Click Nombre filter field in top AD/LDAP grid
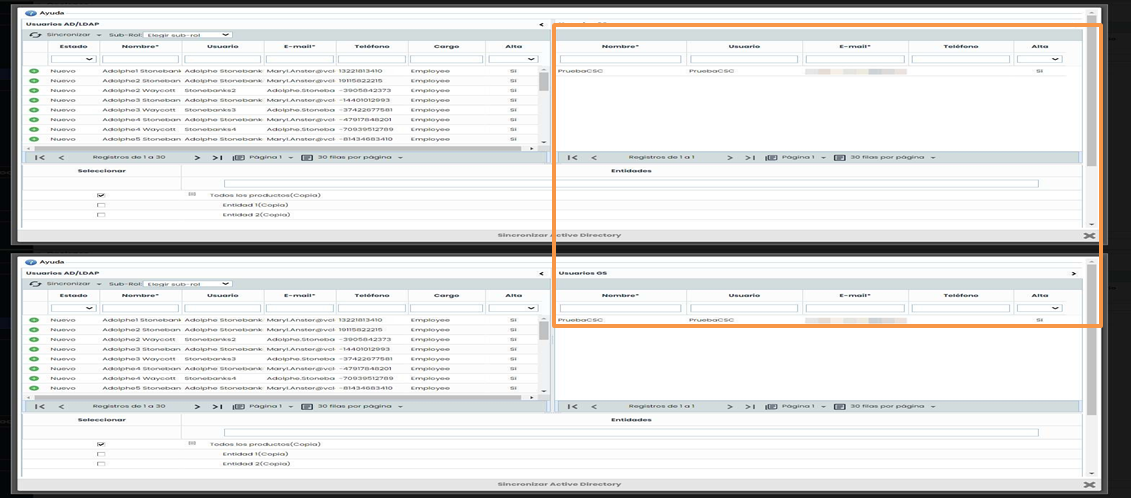This screenshot has height=498, width=1131. (140, 60)
